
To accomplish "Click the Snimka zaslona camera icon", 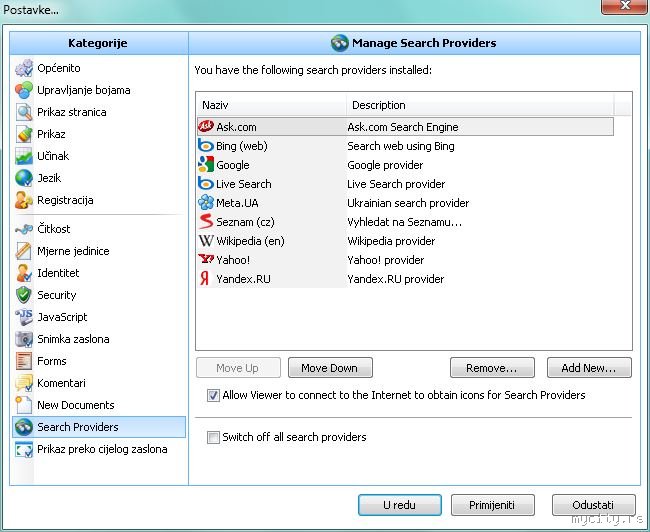I will (24, 339).
